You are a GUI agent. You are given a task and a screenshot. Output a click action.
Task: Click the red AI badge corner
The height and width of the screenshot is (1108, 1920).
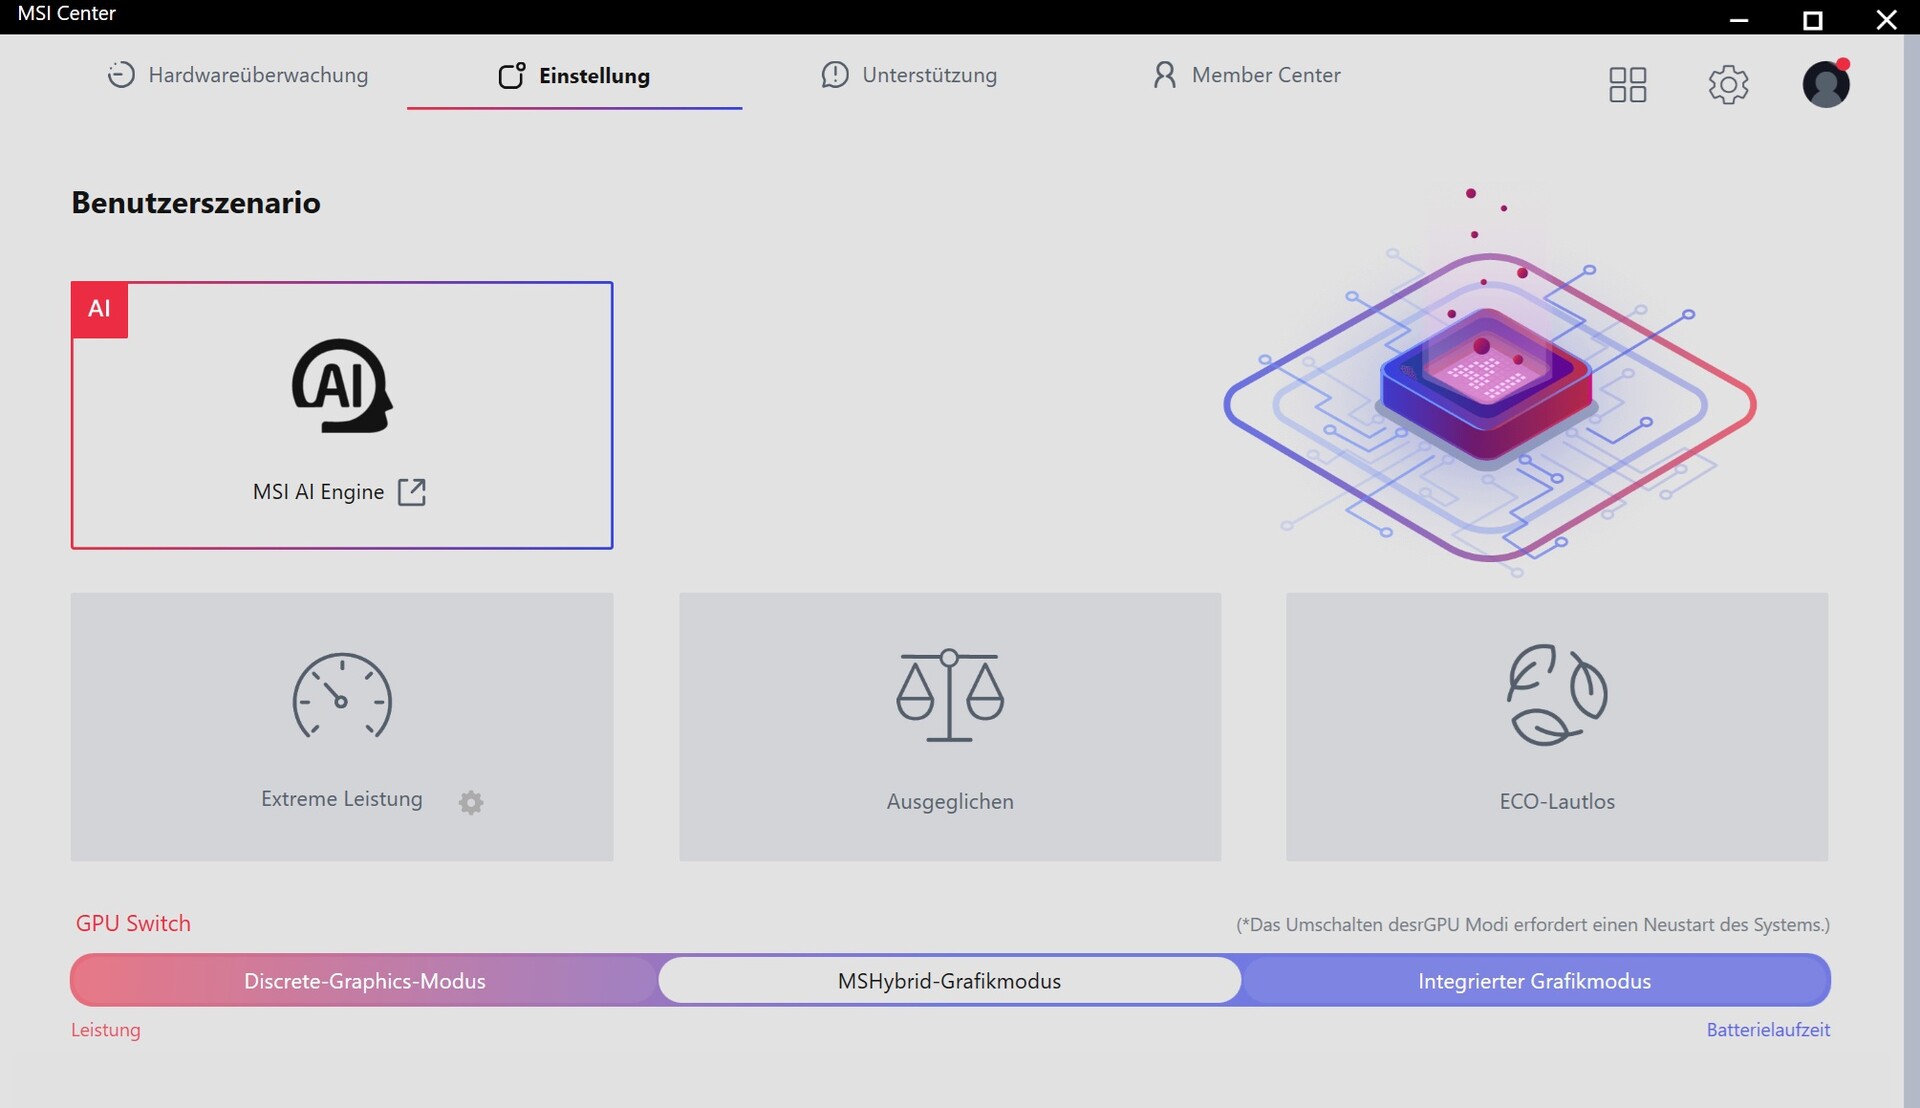[x=99, y=309]
